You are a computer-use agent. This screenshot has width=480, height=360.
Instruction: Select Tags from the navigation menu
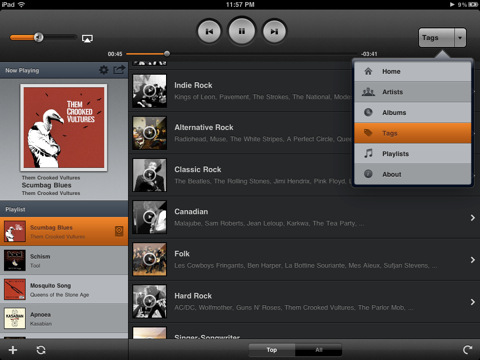click(x=413, y=133)
